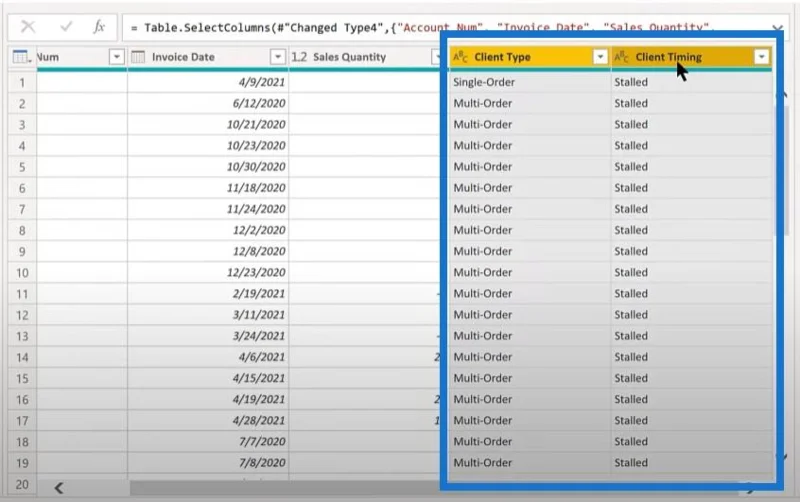Viewport: 800px width, 502px height.
Task: Click Stalled cell in row 19
Action: 691,463
